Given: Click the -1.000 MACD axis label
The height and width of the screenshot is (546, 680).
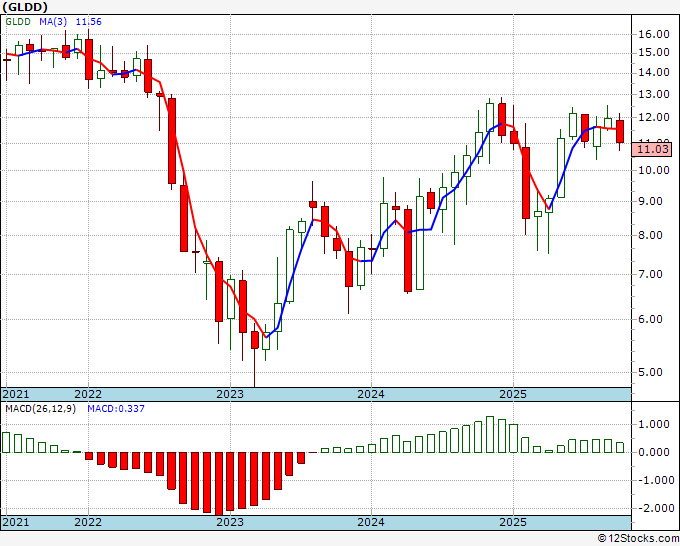Looking at the screenshot, I should click(x=655, y=480).
